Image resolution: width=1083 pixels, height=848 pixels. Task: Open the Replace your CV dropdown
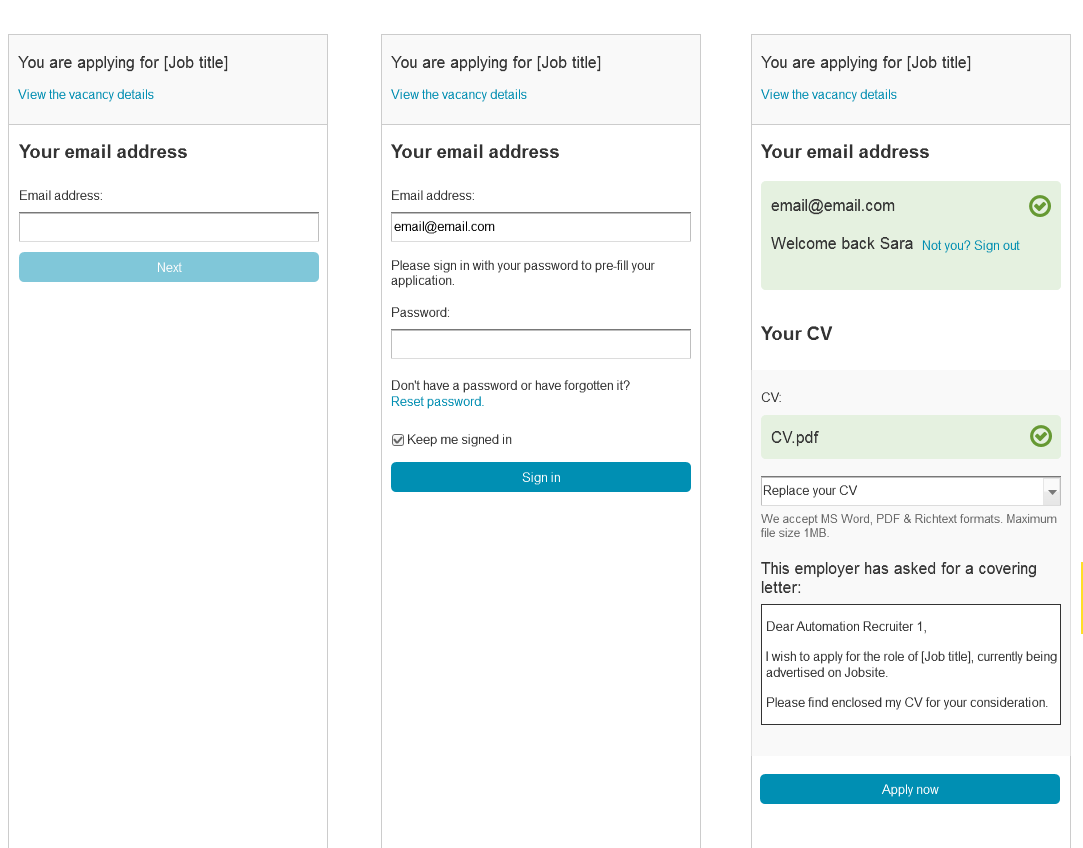910,491
